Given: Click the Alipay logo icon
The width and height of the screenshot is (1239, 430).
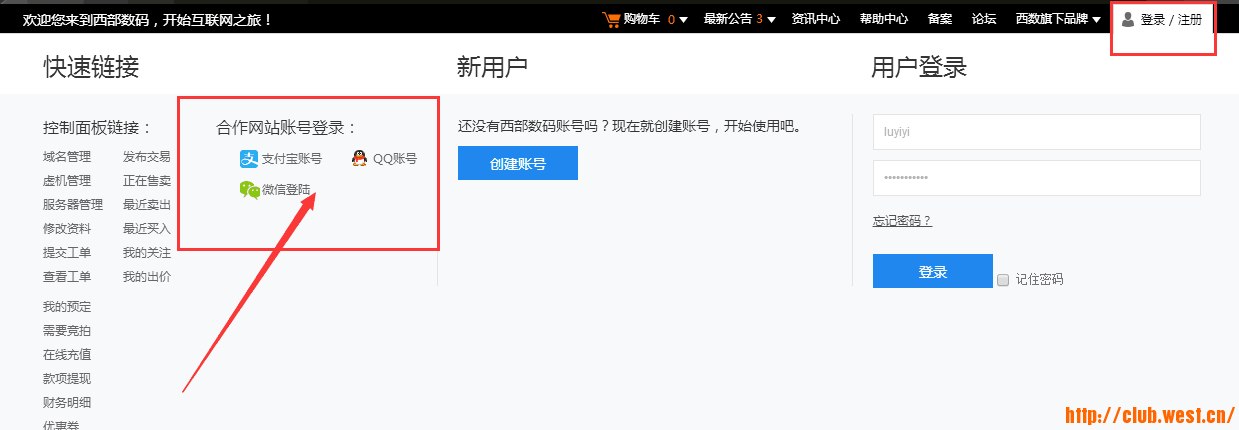Looking at the screenshot, I should (248, 158).
